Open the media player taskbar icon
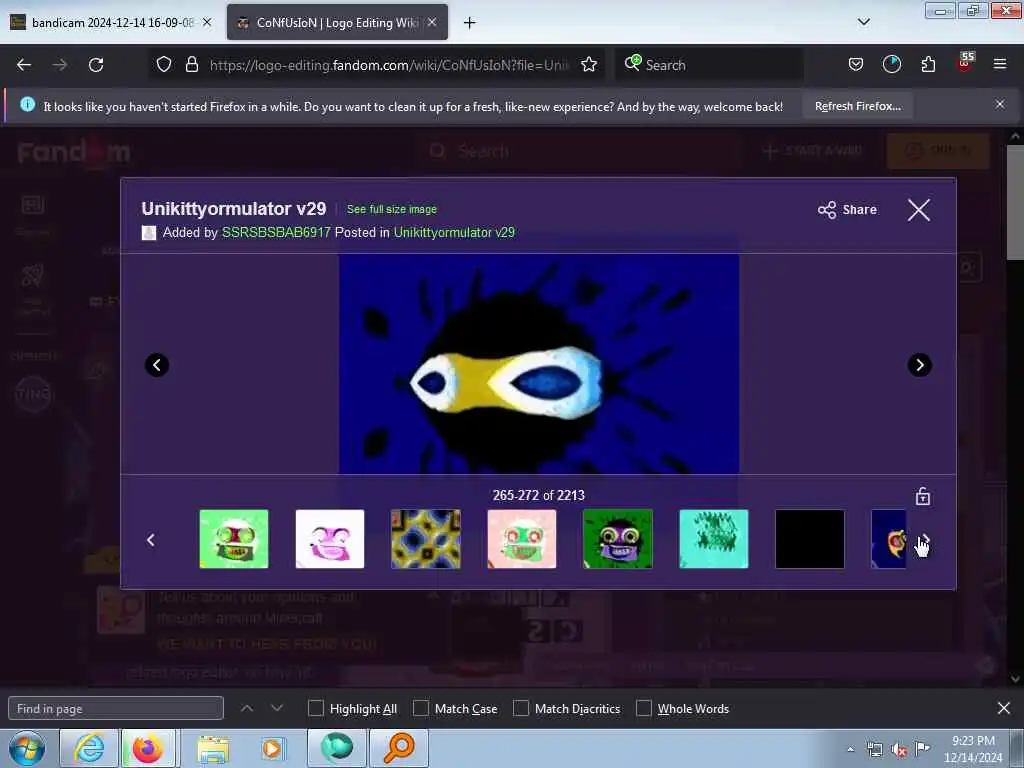The width and height of the screenshot is (1024, 768). (x=272, y=748)
